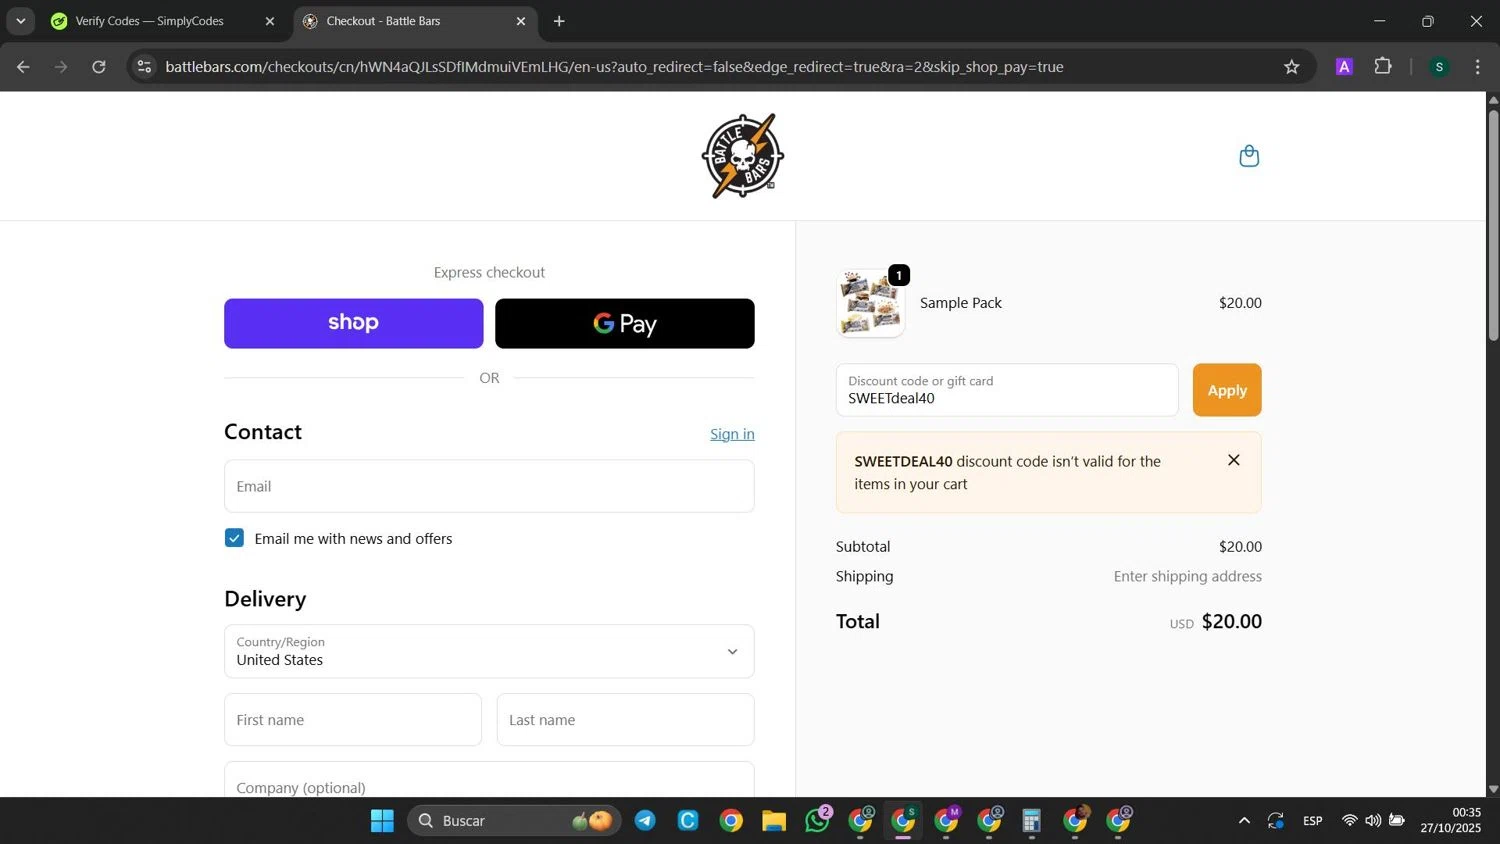Apply the discount code
The image size is (1500, 844).
1227,390
